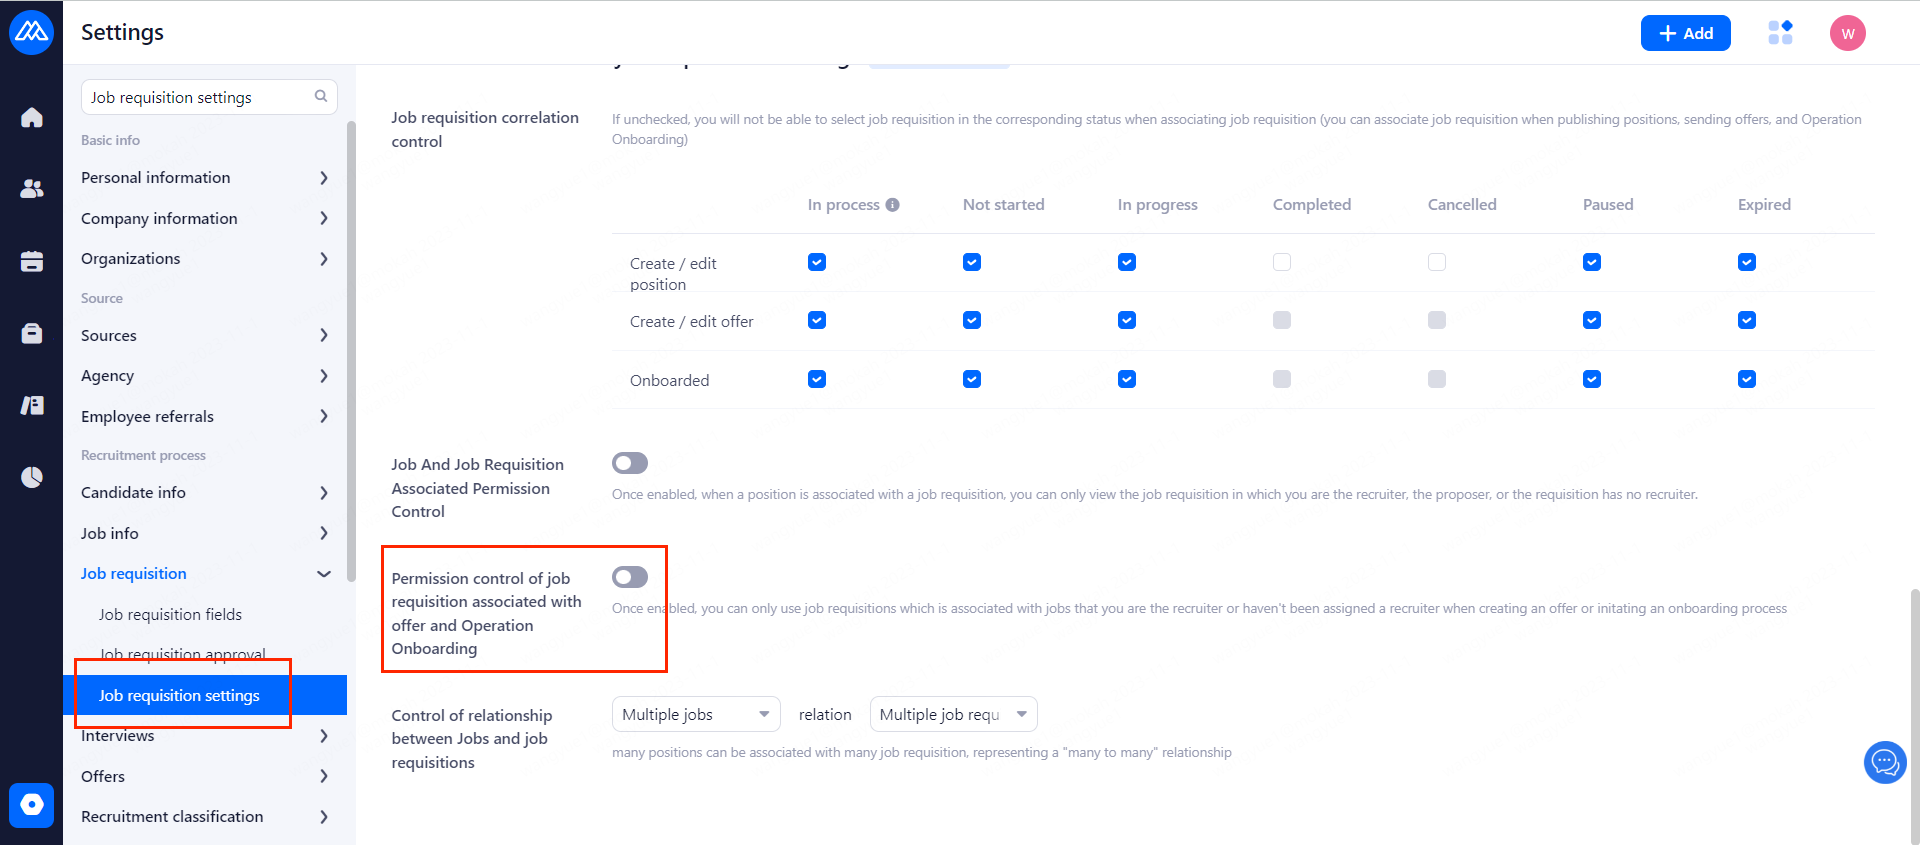The width and height of the screenshot is (1920, 845).
Task: Click the info icon beside In process
Action: pos(893,205)
